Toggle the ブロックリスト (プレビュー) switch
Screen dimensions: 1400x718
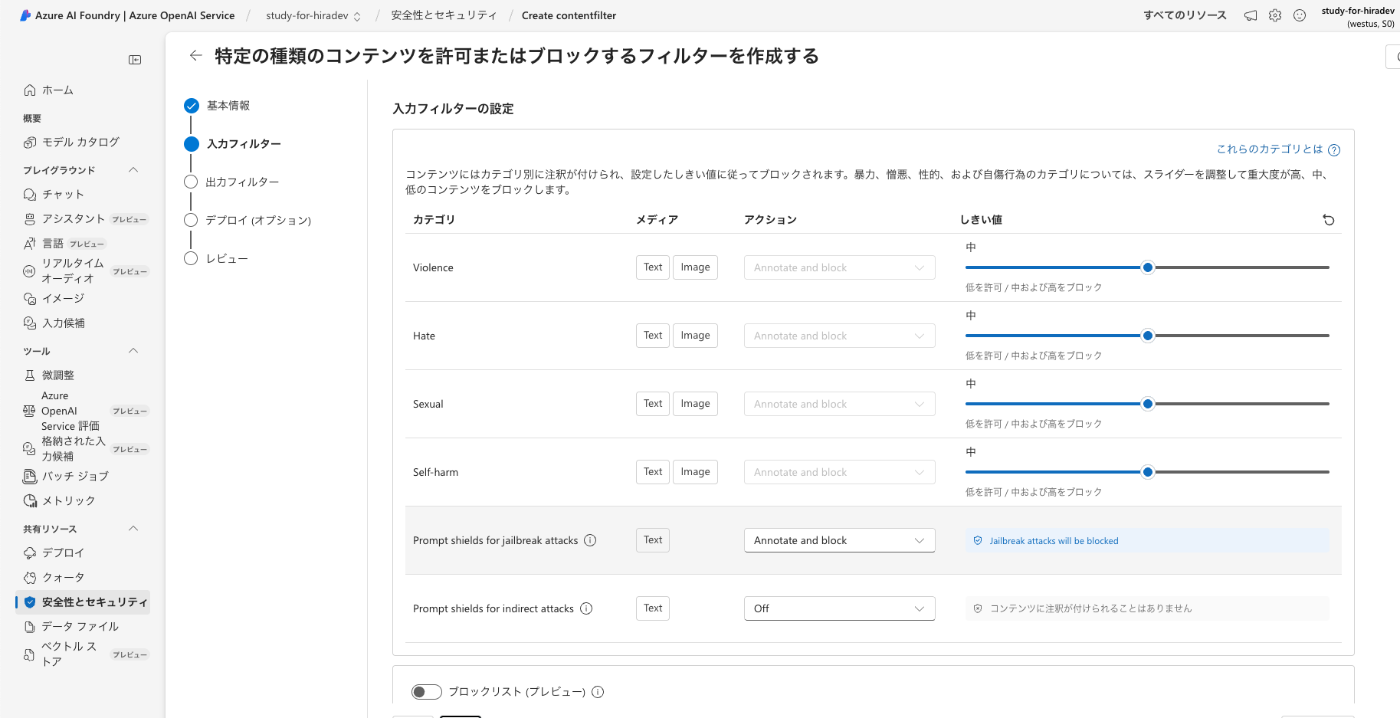coord(426,692)
